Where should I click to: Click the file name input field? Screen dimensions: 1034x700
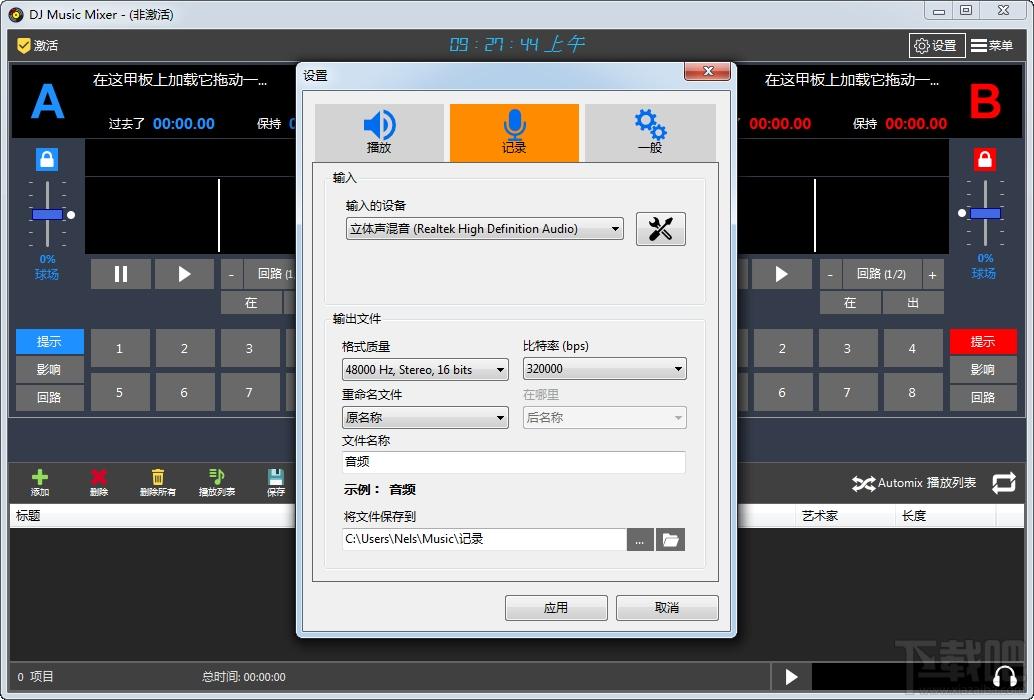(x=513, y=462)
